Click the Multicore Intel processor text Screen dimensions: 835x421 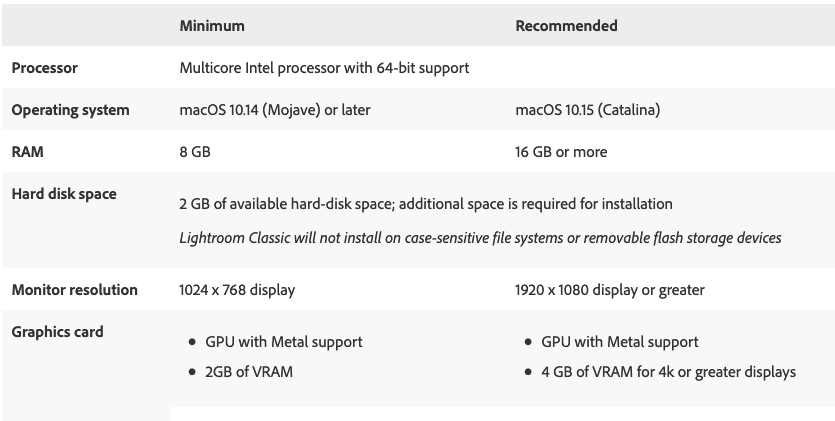click(x=324, y=68)
